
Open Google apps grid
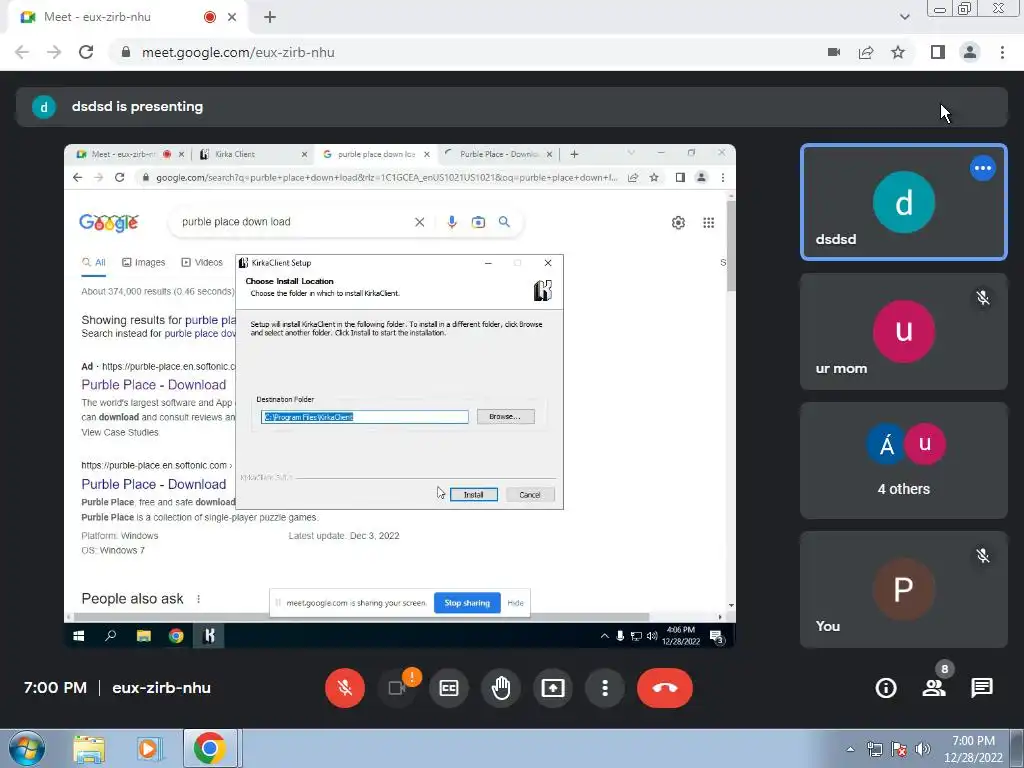[709, 223]
